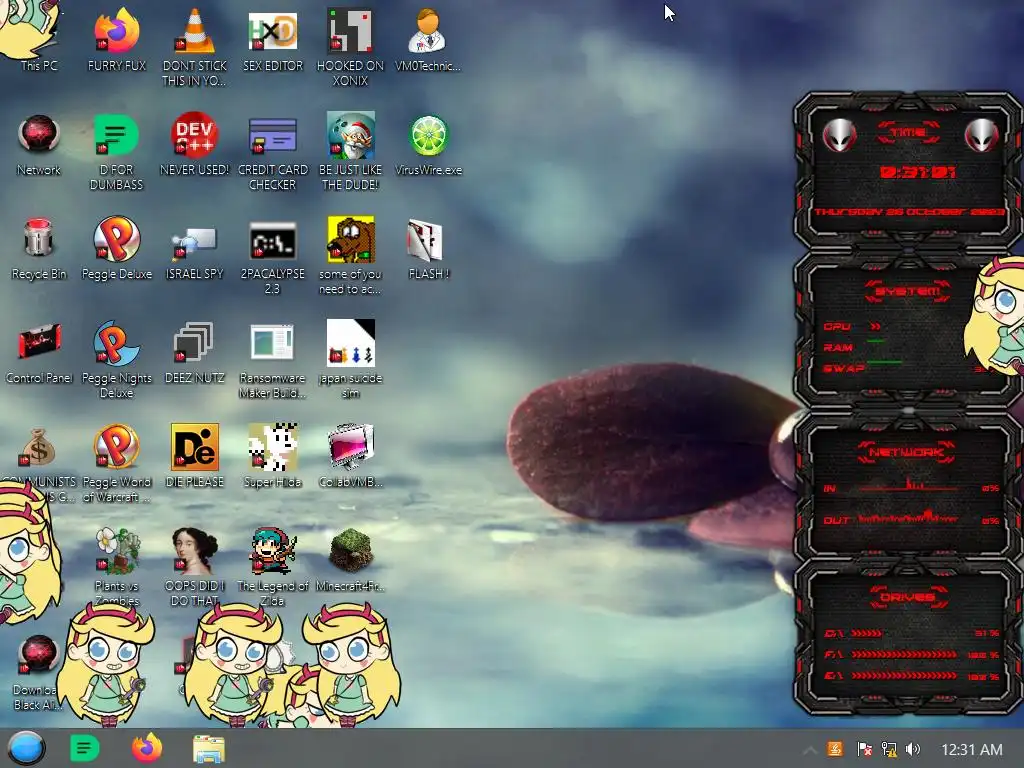
Task: Launch BE JUST LIKE THE DUDE! icon
Action: [x=350, y=152]
